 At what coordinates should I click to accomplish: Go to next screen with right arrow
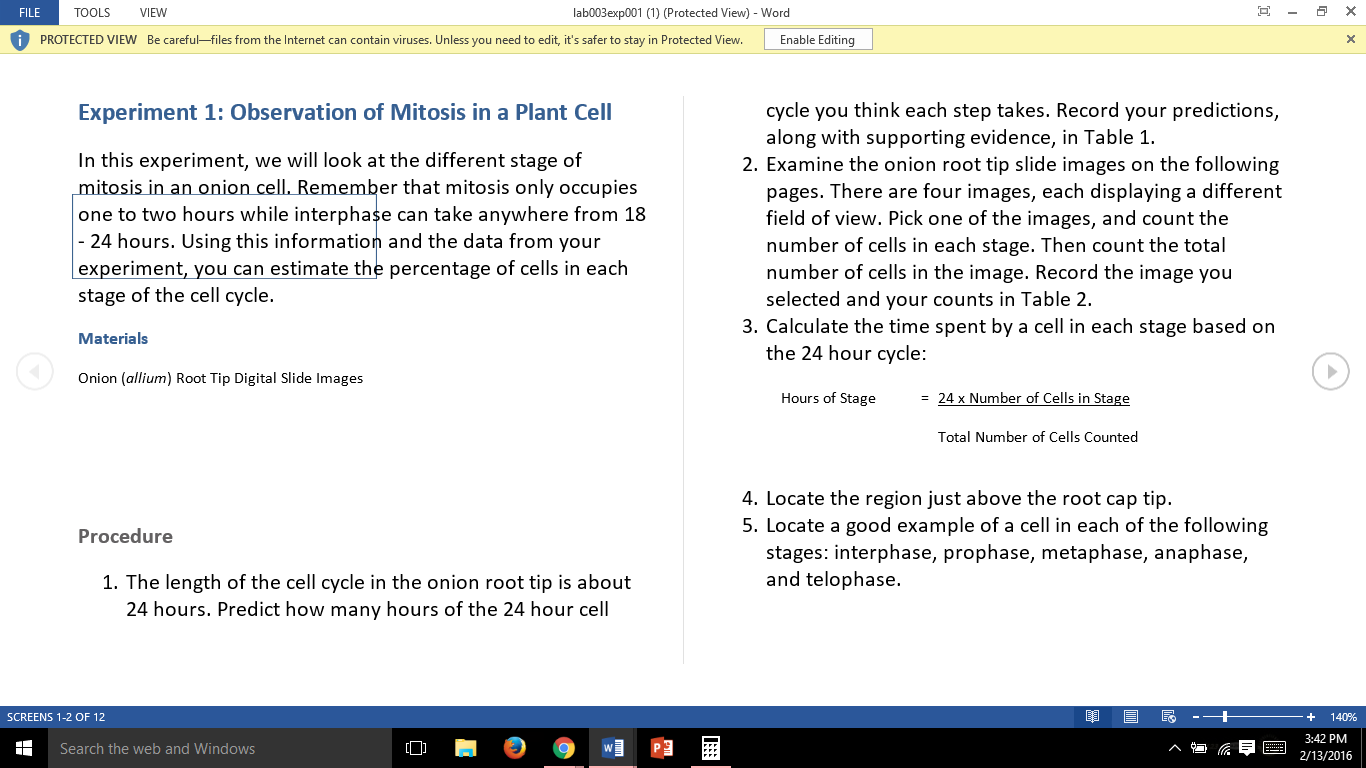(x=1331, y=371)
